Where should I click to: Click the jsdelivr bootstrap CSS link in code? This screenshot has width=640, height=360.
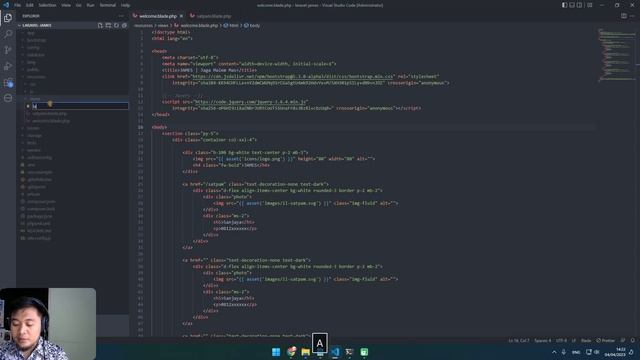292,76
